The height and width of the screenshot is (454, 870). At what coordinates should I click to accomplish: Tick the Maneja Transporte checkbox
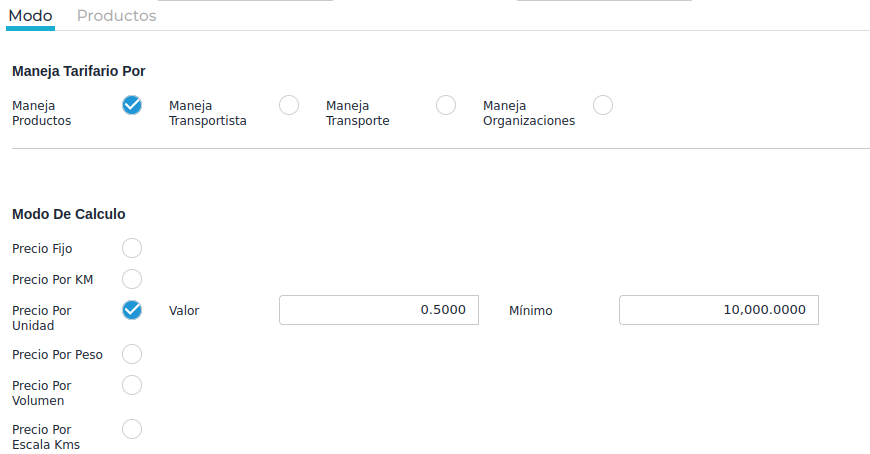446,105
